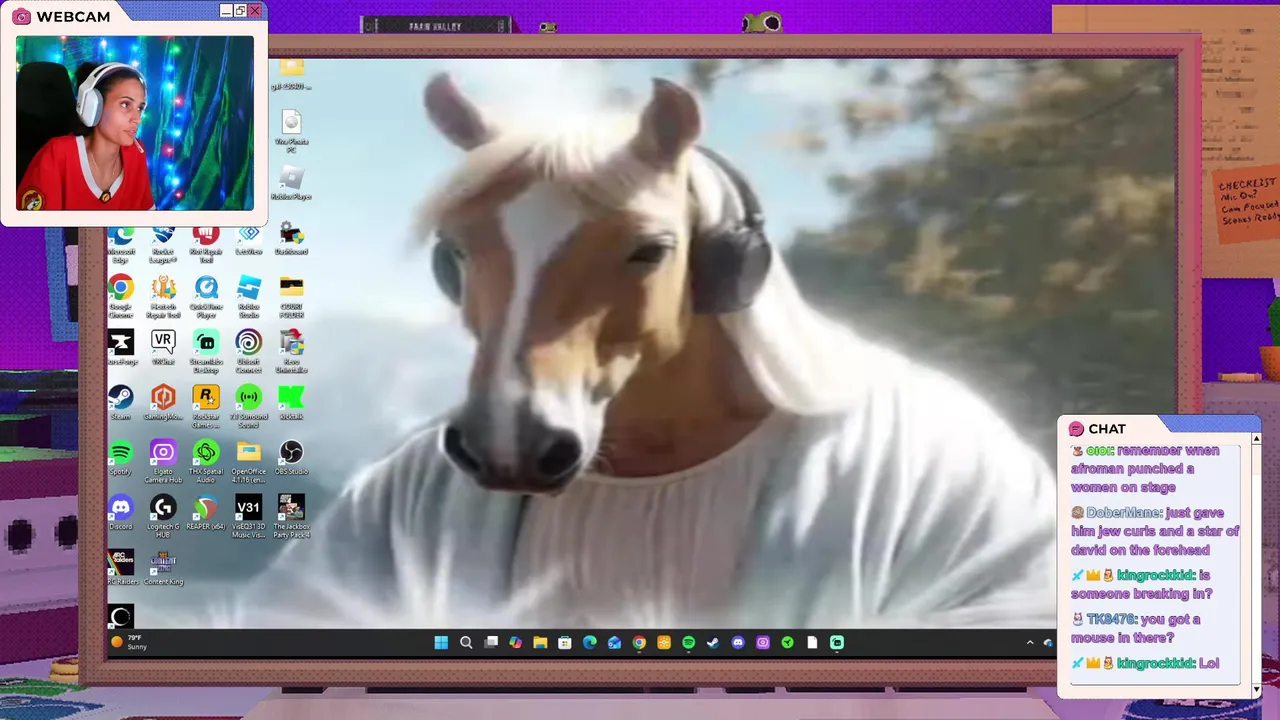Image resolution: width=1280 pixels, height=720 pixels.
Task: Launch The Jackbox Party Pack 4 shortcut
Action: 291,516
